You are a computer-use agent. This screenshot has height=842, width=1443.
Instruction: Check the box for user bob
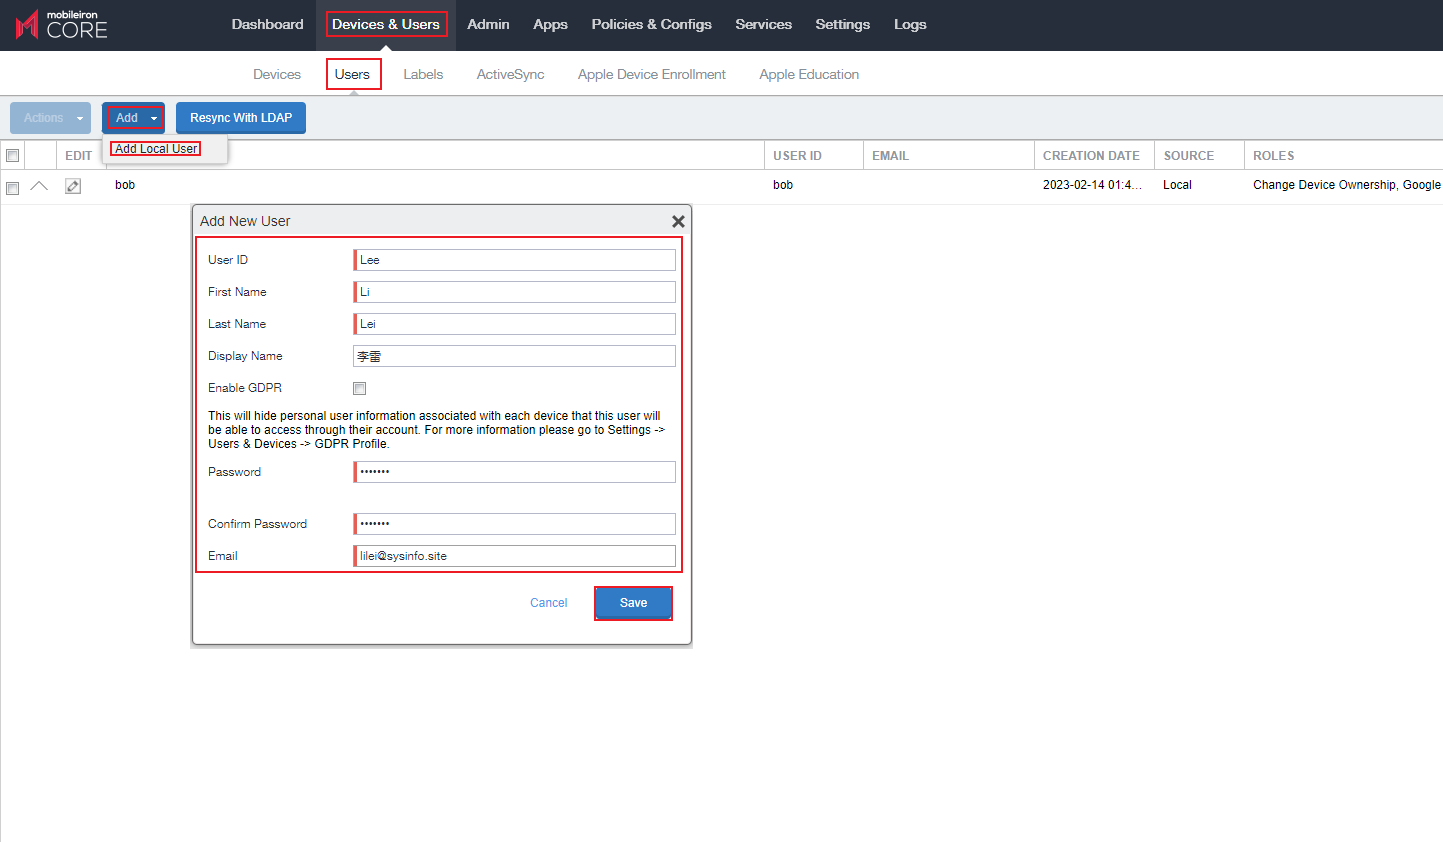click(x=13, y=188)
